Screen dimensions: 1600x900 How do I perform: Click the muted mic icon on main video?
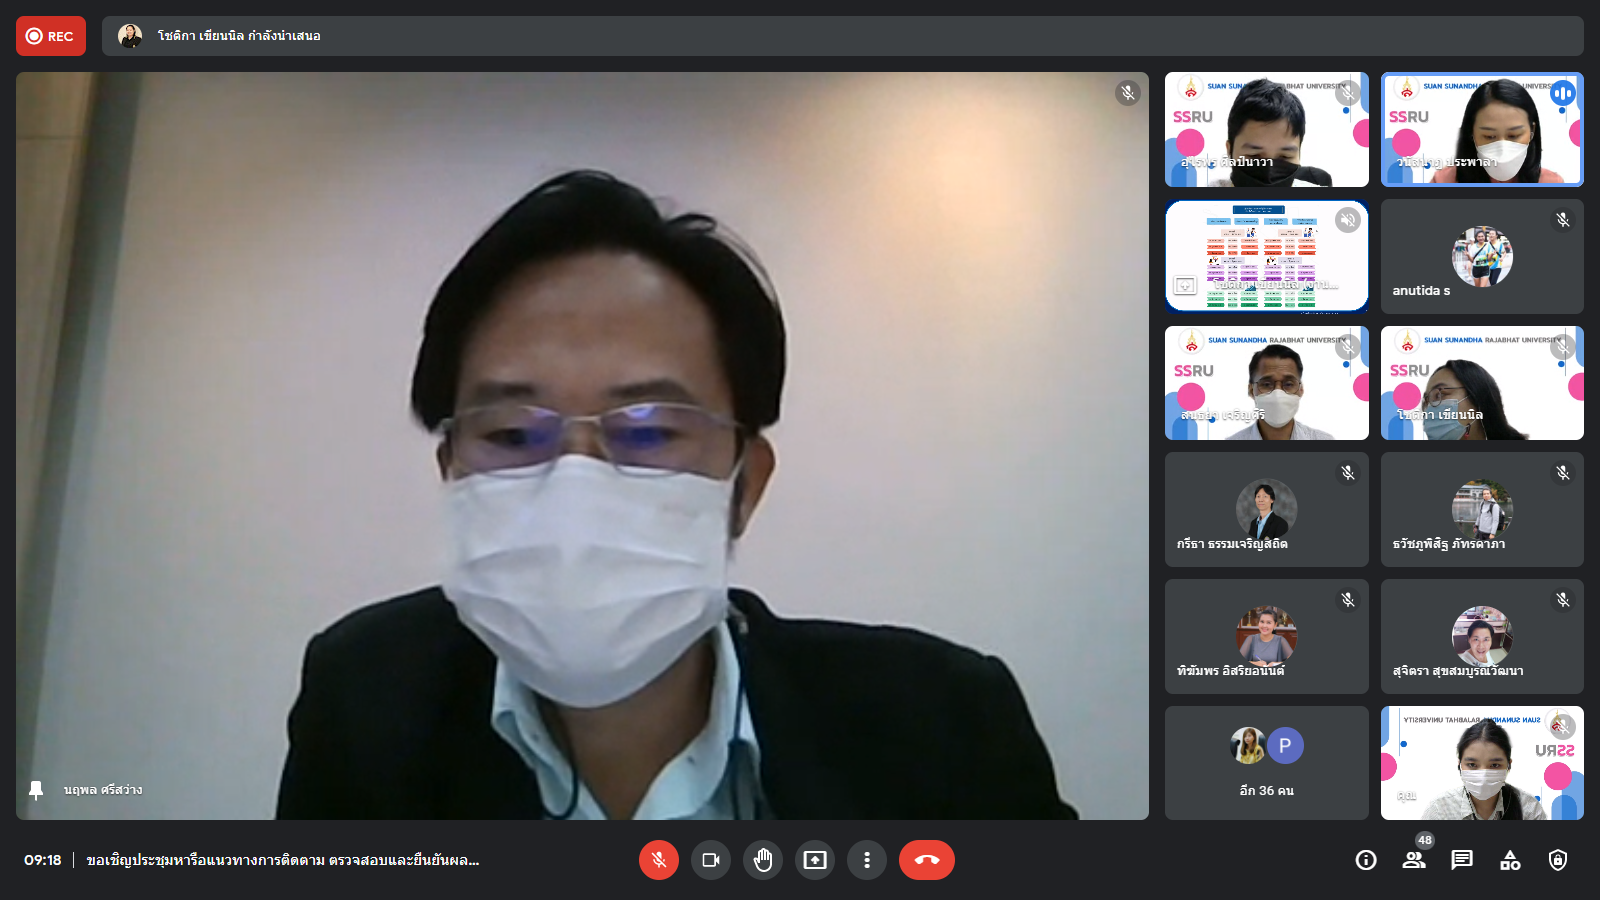(1128, 93)
